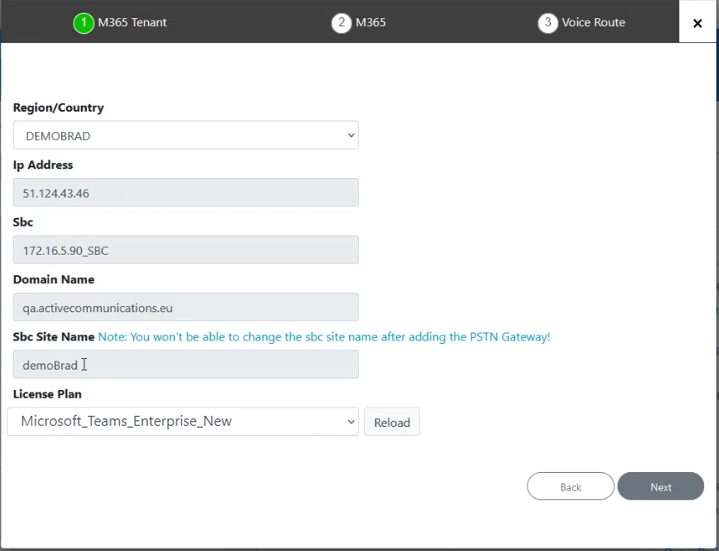Click the PSTN Gateway note text

click(324, 337)
